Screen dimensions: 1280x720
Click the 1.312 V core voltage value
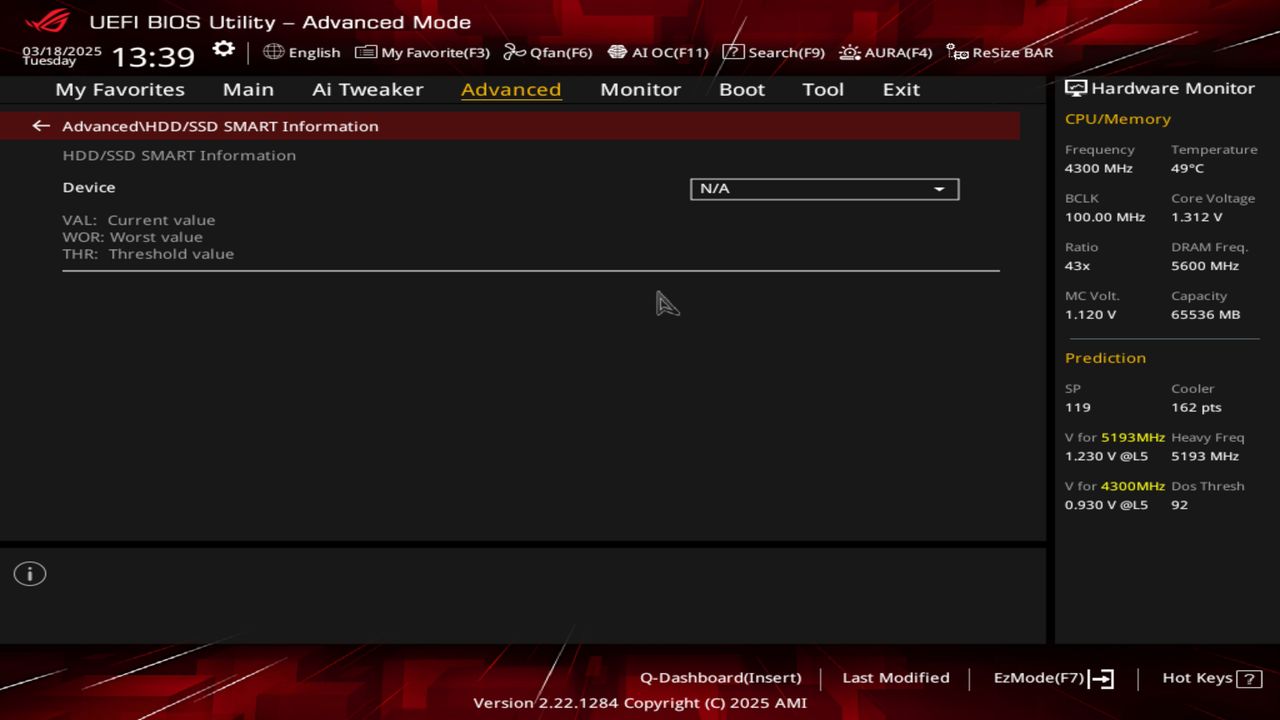pos(1197,217)
